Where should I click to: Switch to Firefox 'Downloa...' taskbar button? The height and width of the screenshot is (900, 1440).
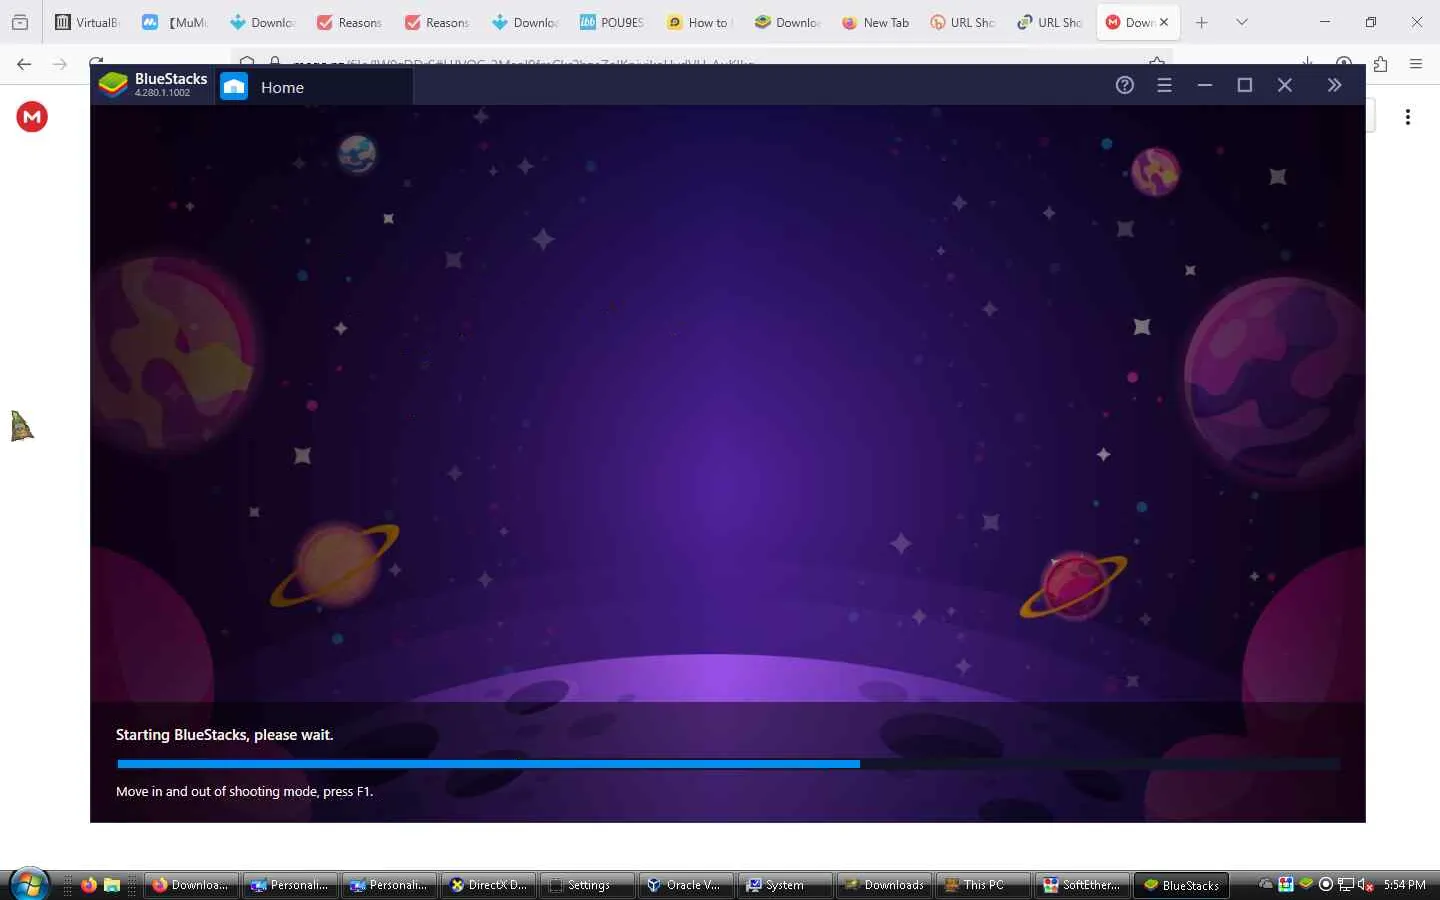pos(192,885)
